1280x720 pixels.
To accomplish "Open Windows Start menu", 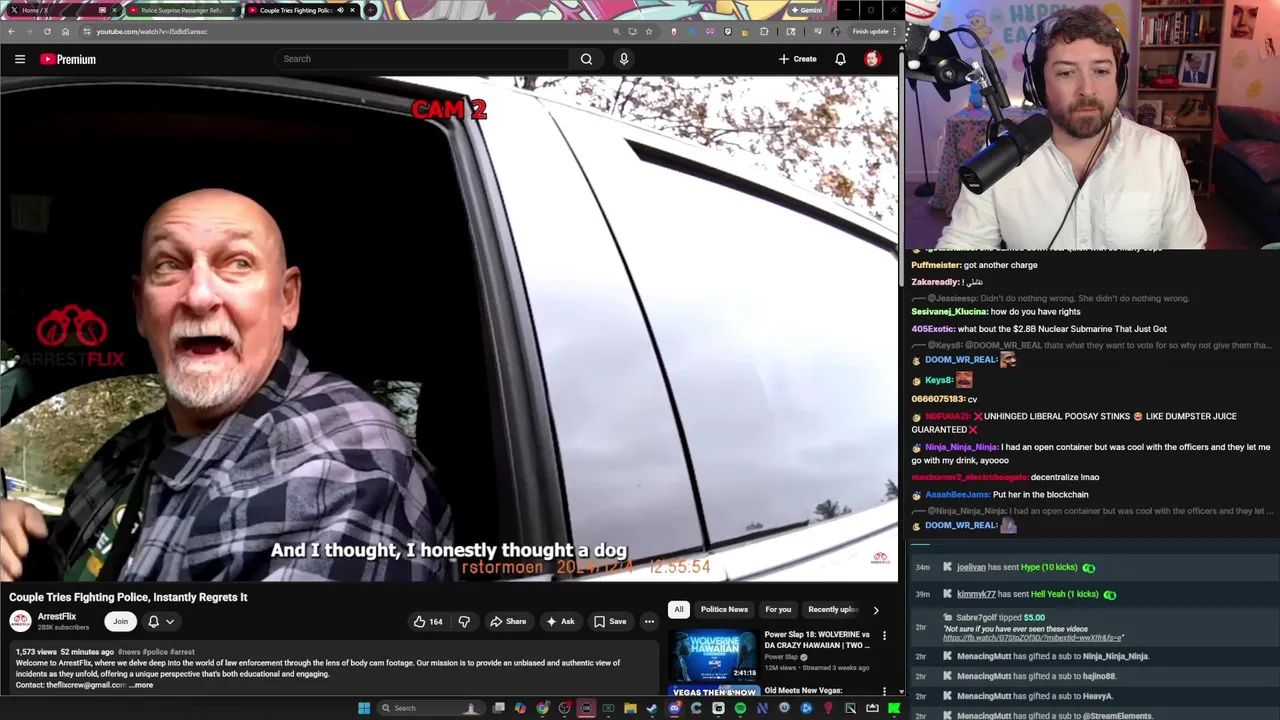I will 364,708.
